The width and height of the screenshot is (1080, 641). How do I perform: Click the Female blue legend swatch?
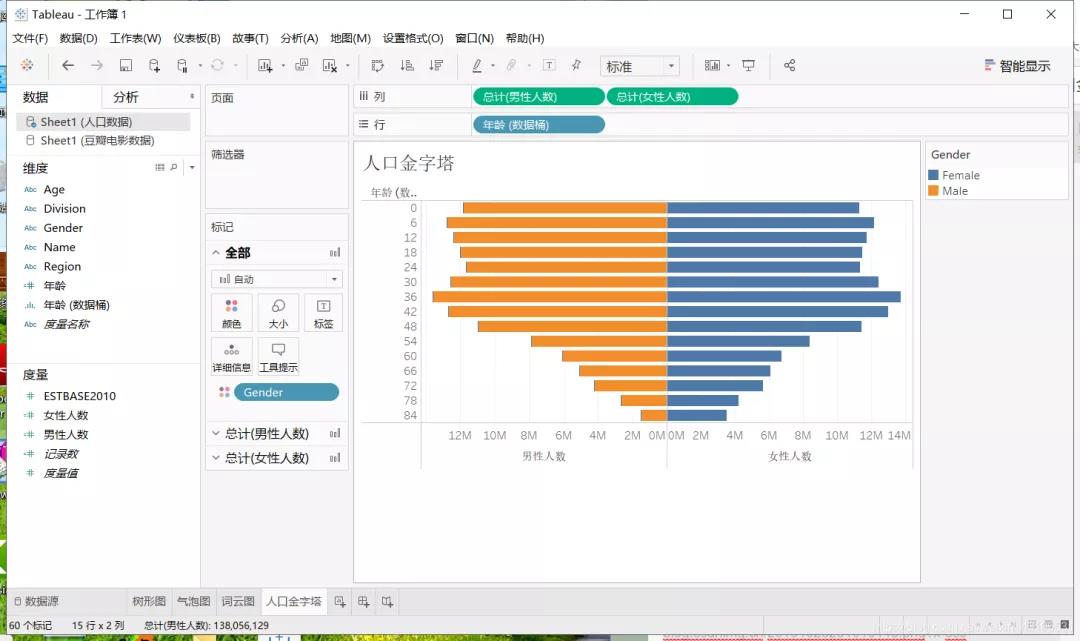pos(933,175)
